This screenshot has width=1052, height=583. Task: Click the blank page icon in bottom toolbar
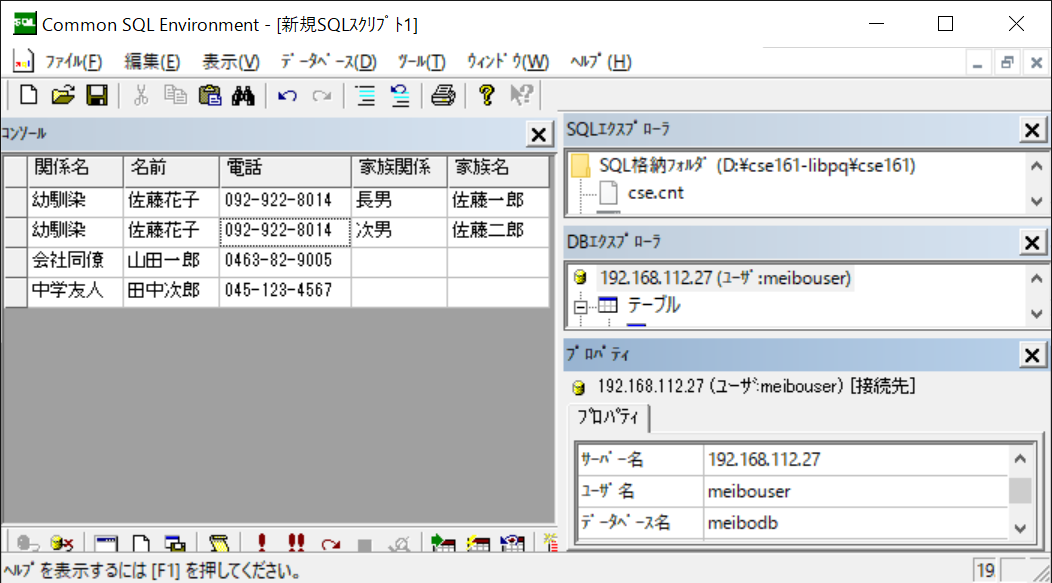141,543
